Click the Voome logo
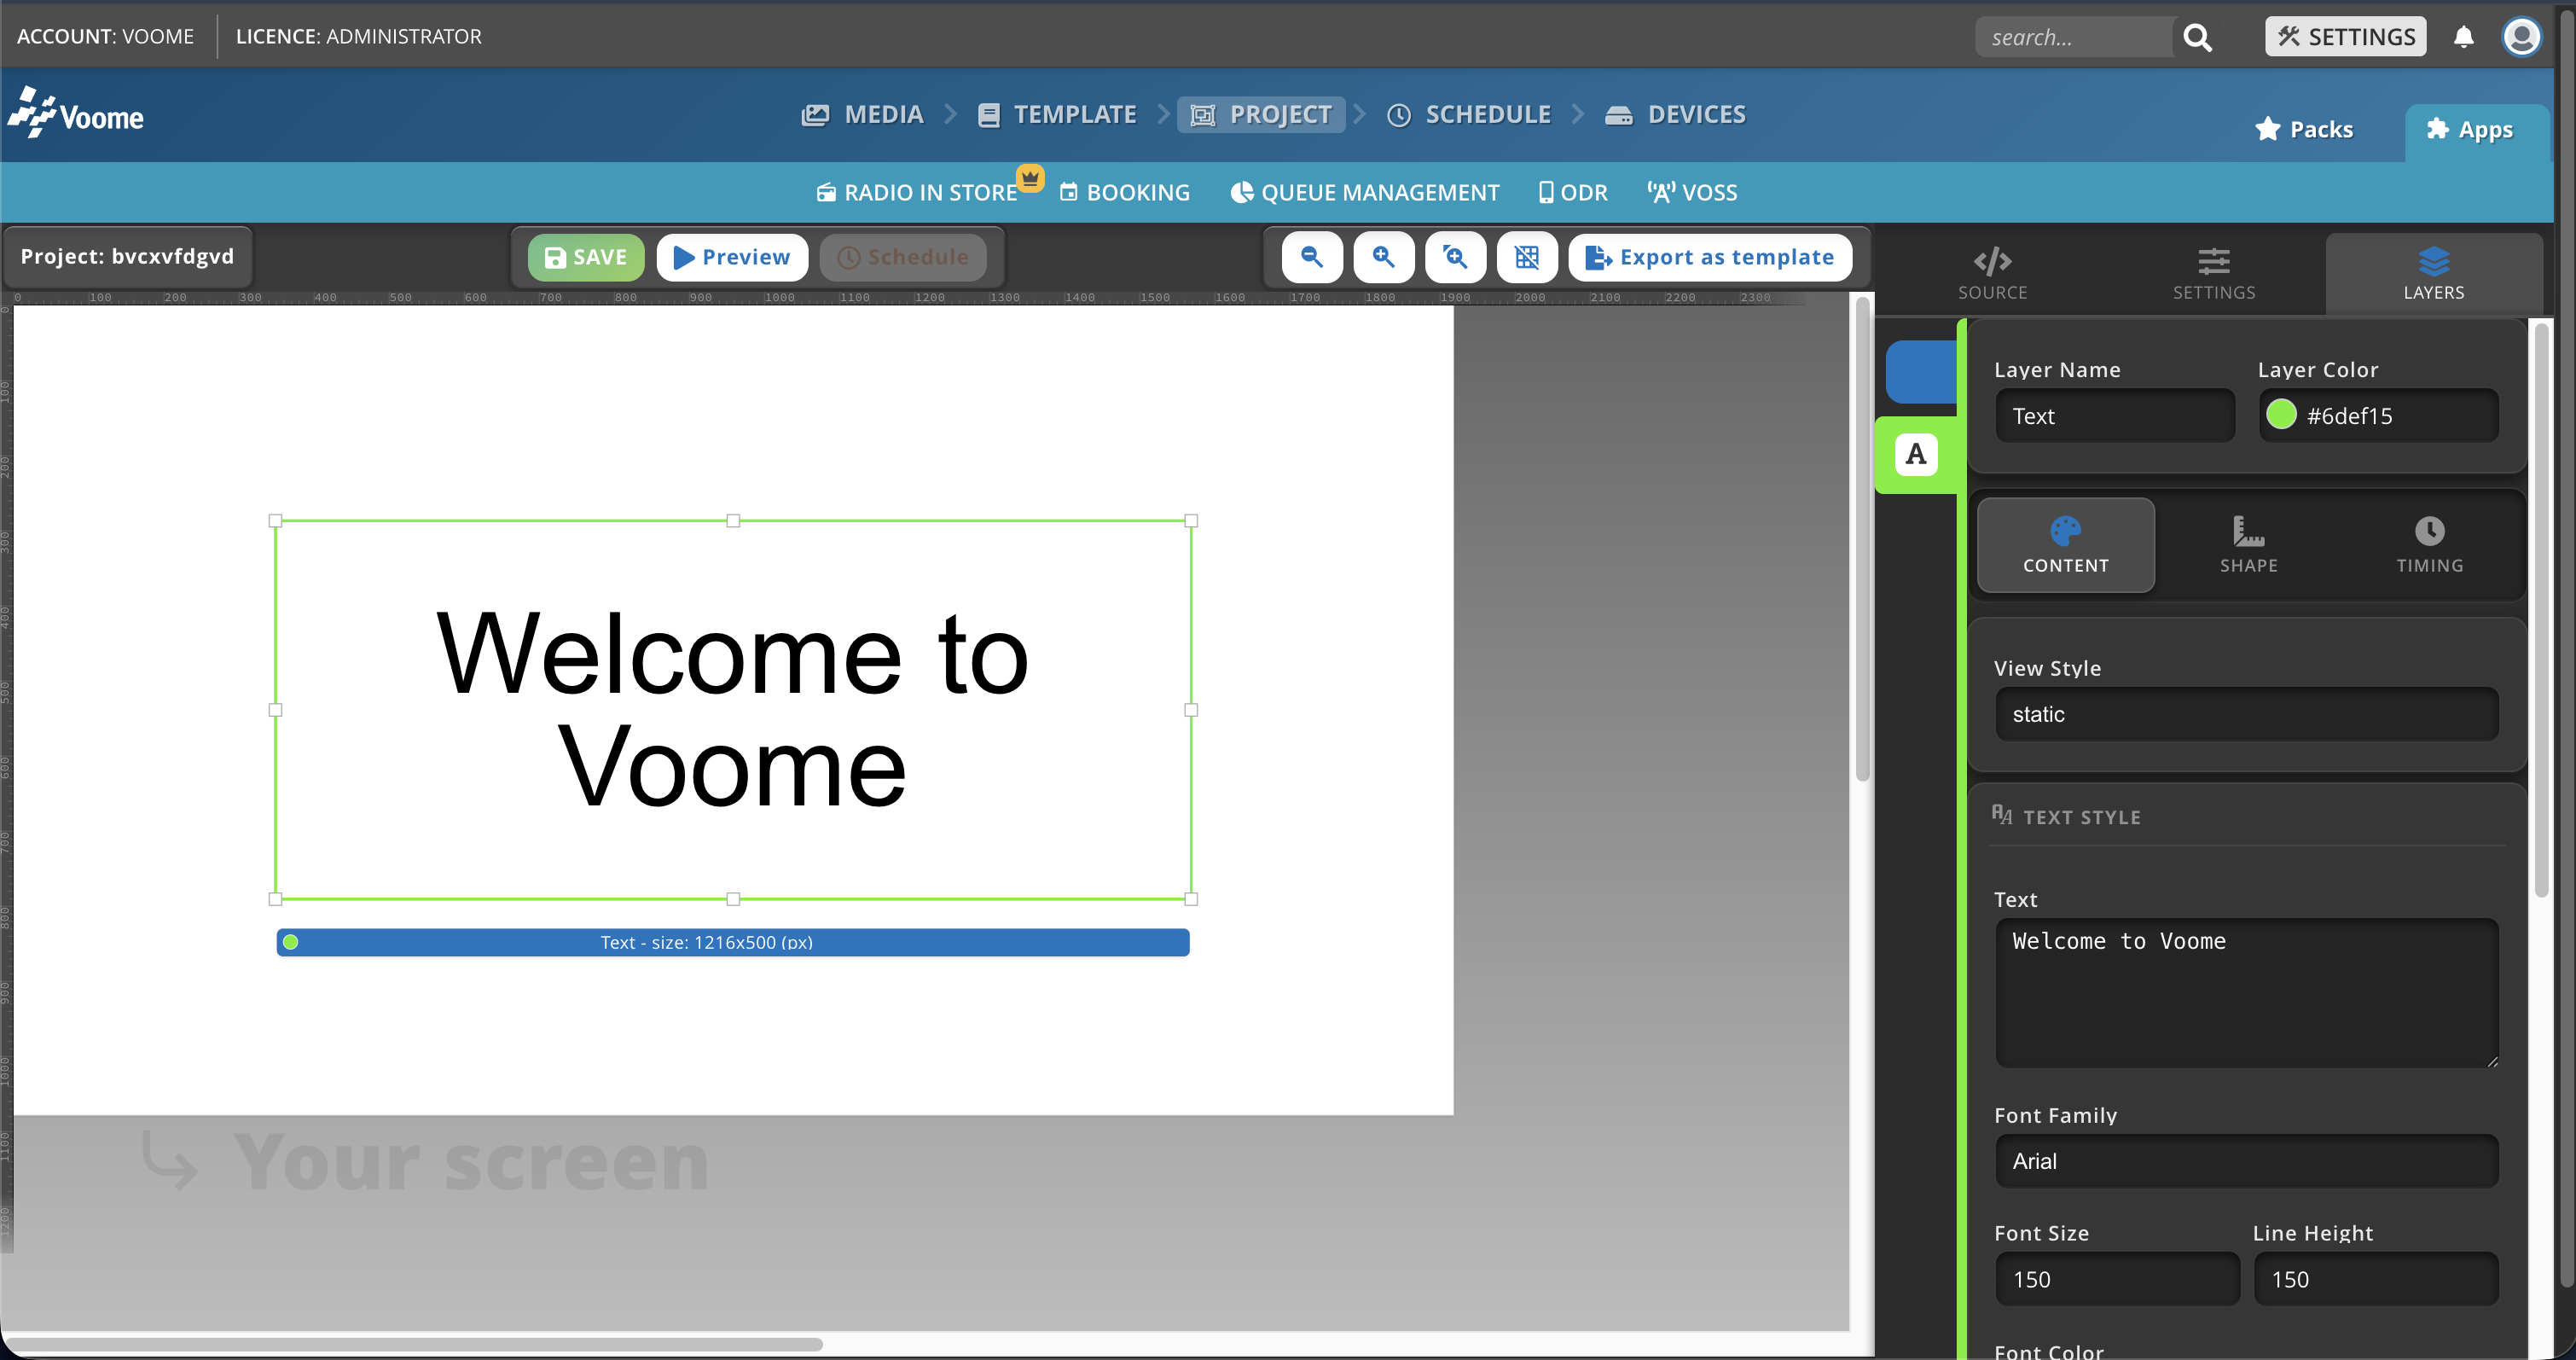The width and height of the screenshot is (2576, 1360). [x=76, y=113]
